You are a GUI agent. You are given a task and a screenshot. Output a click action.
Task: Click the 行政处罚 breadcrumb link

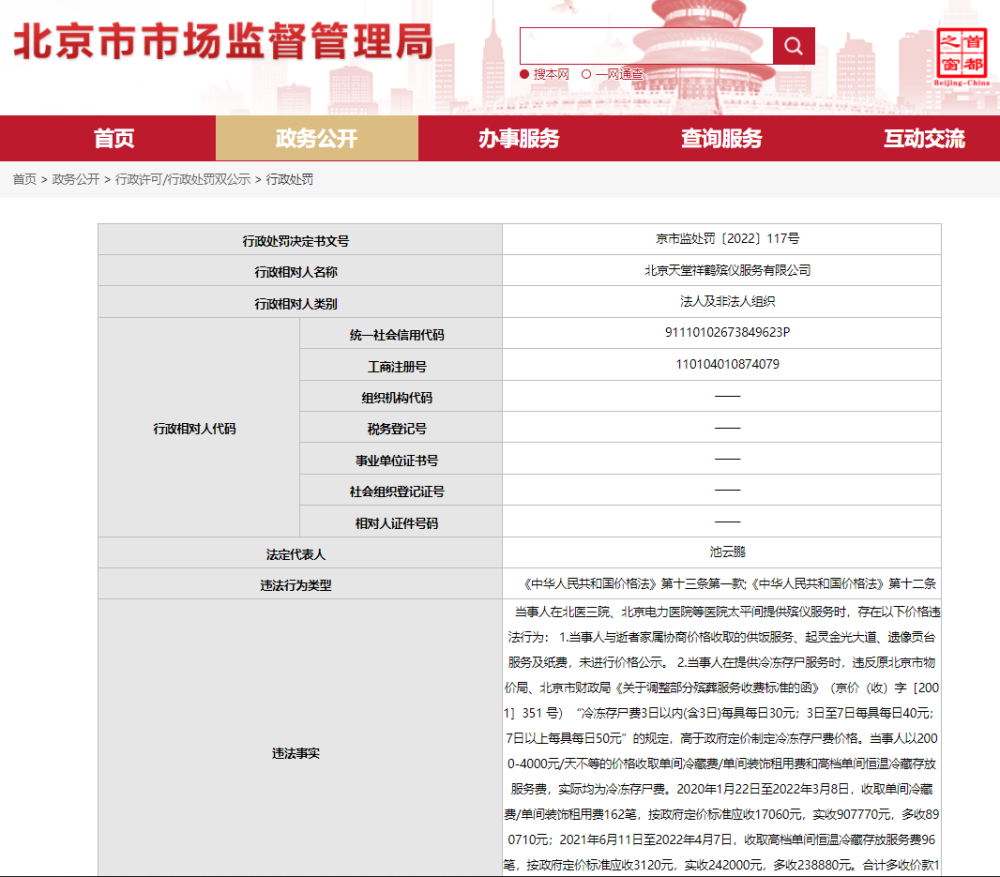pos(290,179)
